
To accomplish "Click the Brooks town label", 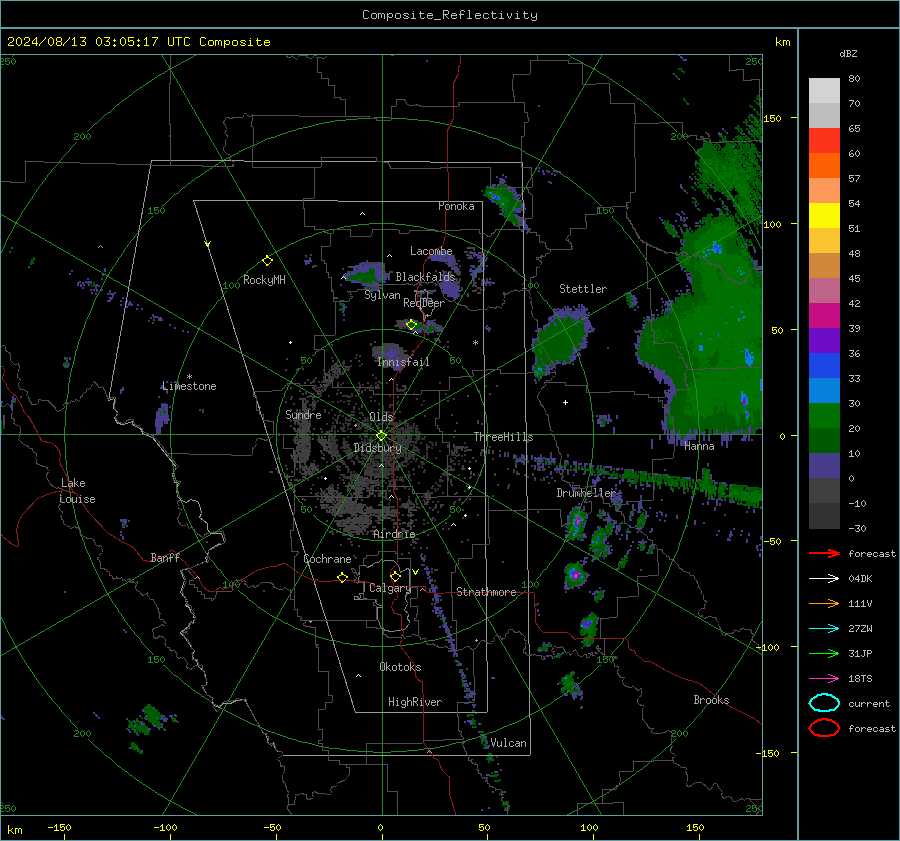I will click(x=711, y=700).
